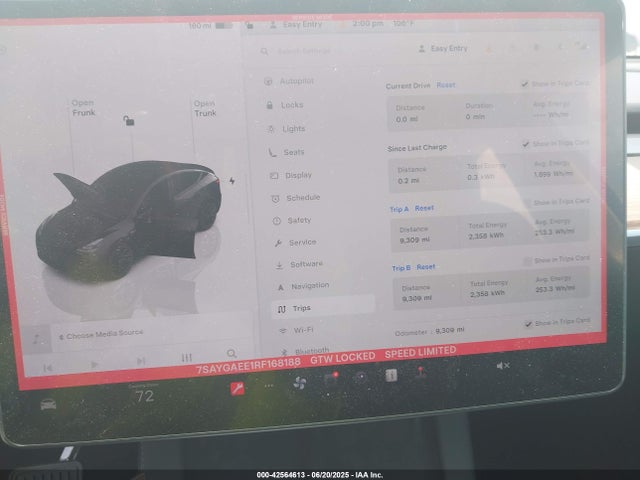Open Autopilot settings
The image size is (640, 480).
tap(289, 81)
